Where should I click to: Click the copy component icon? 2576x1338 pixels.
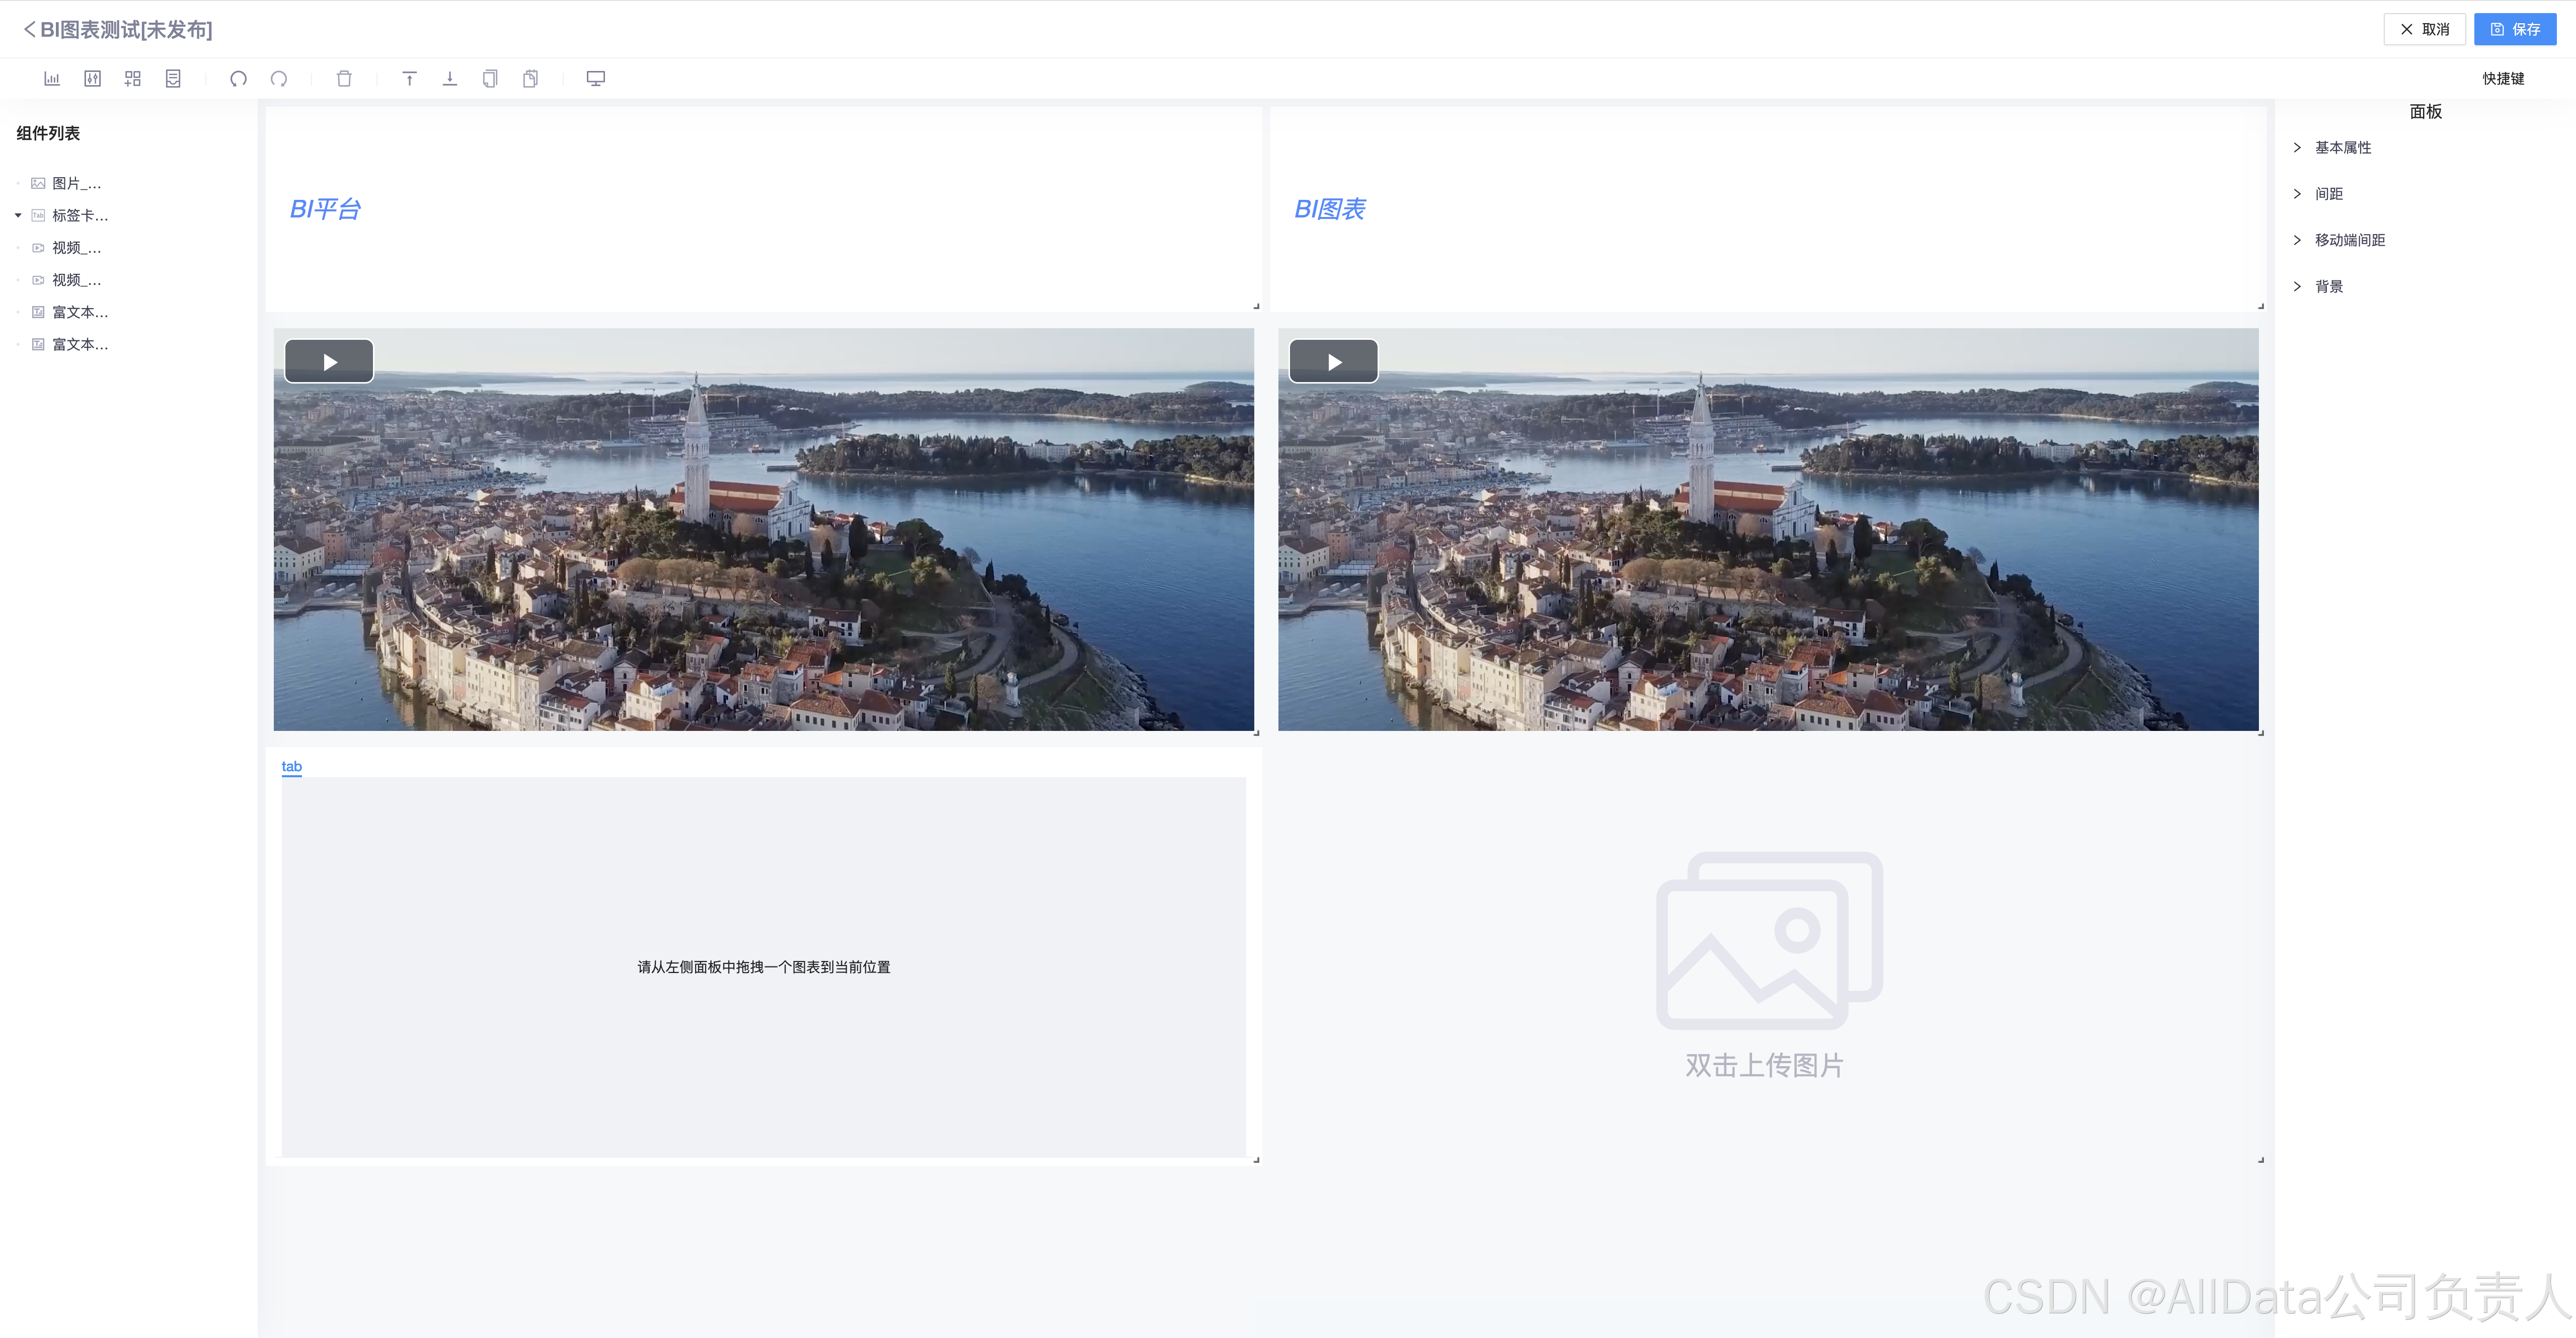(490, 78)
